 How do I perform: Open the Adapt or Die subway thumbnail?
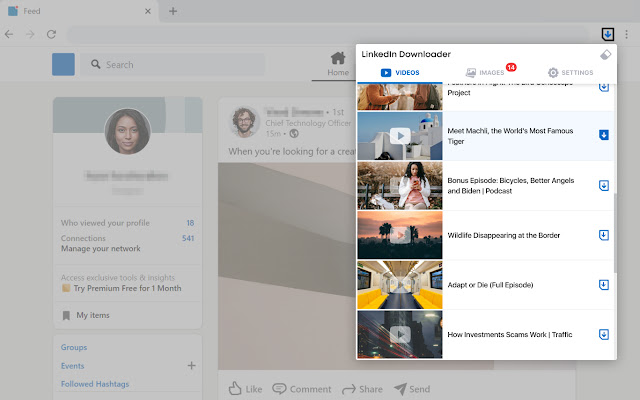[x=400, y=285]
